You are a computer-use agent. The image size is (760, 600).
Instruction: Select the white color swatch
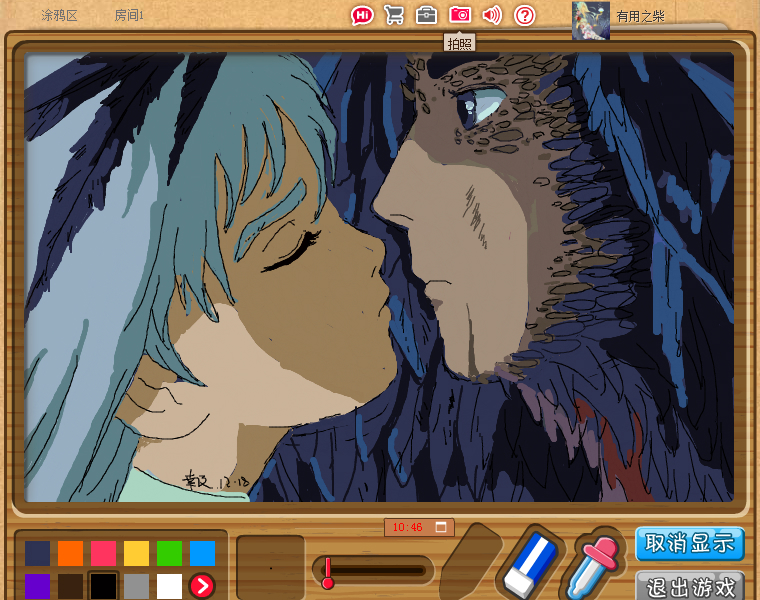point(169,586)
